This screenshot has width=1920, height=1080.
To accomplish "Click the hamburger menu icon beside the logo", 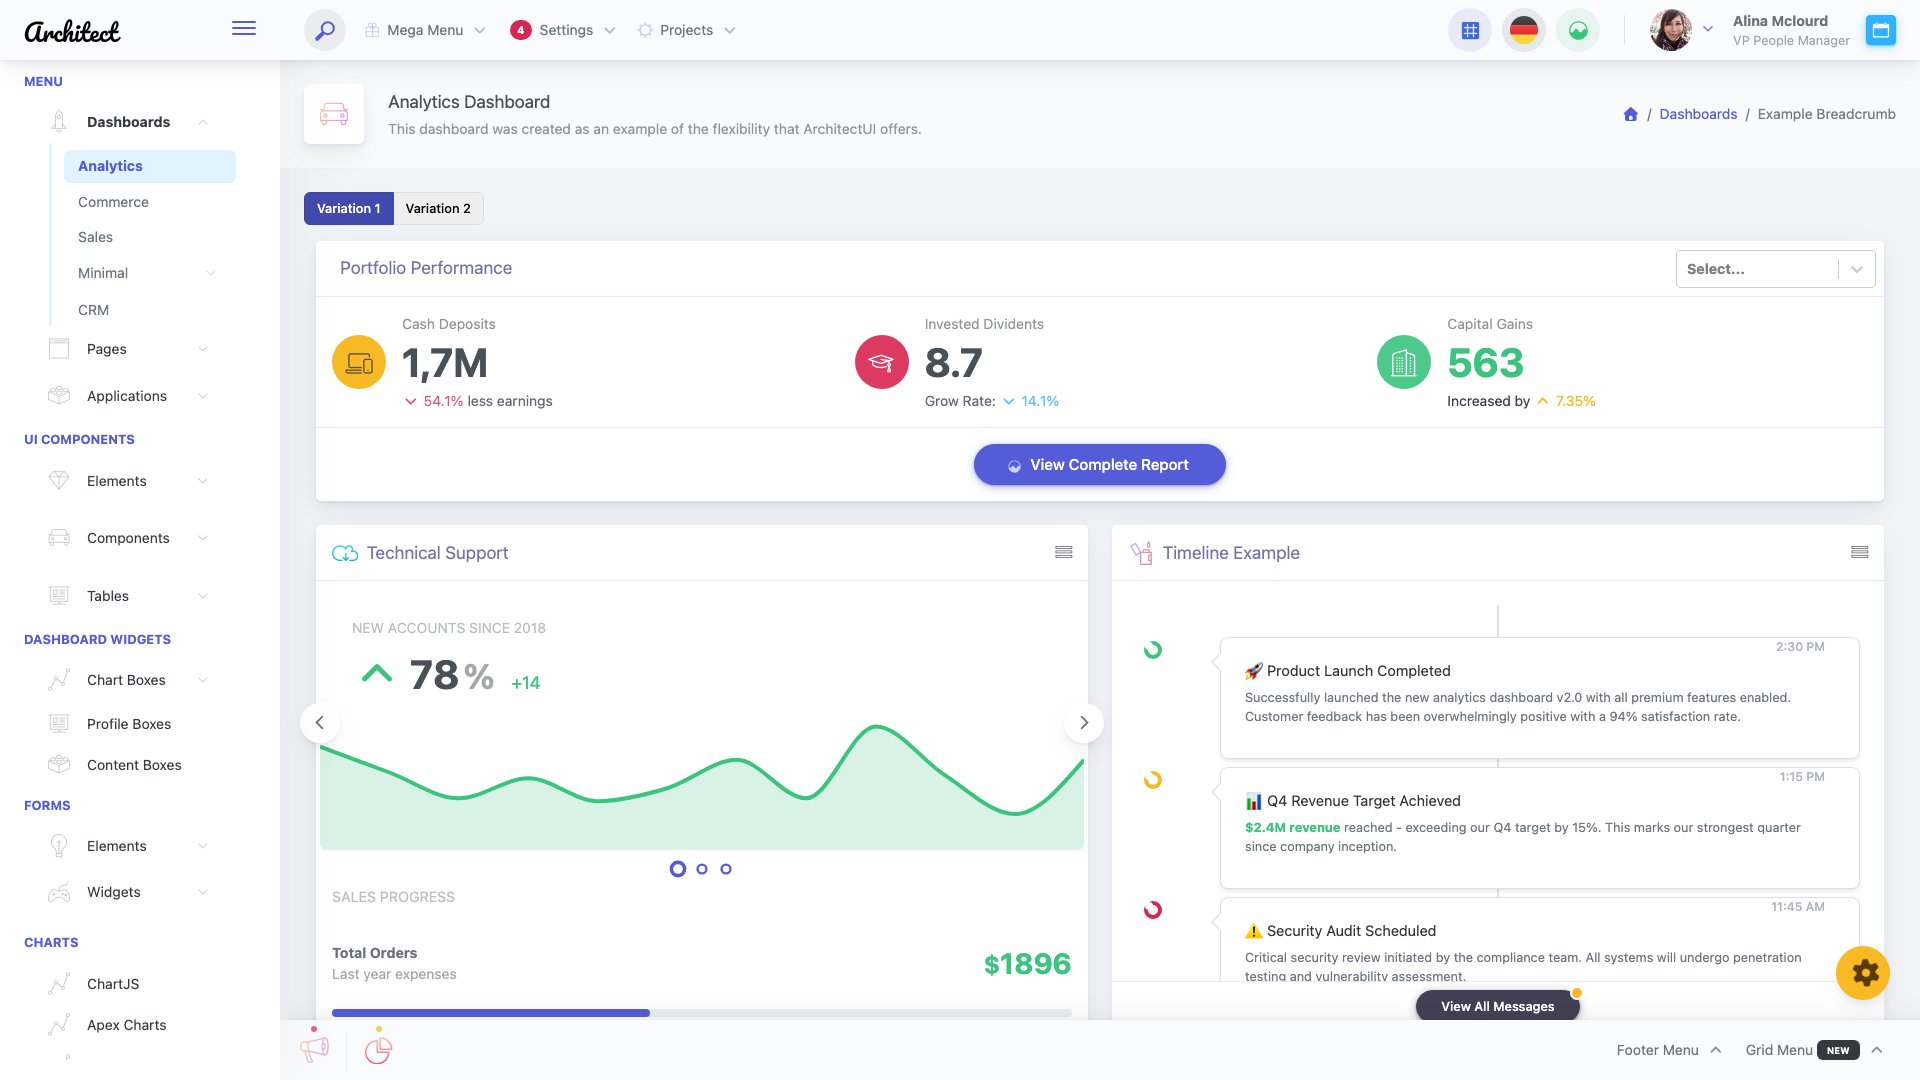I will 243,28.
